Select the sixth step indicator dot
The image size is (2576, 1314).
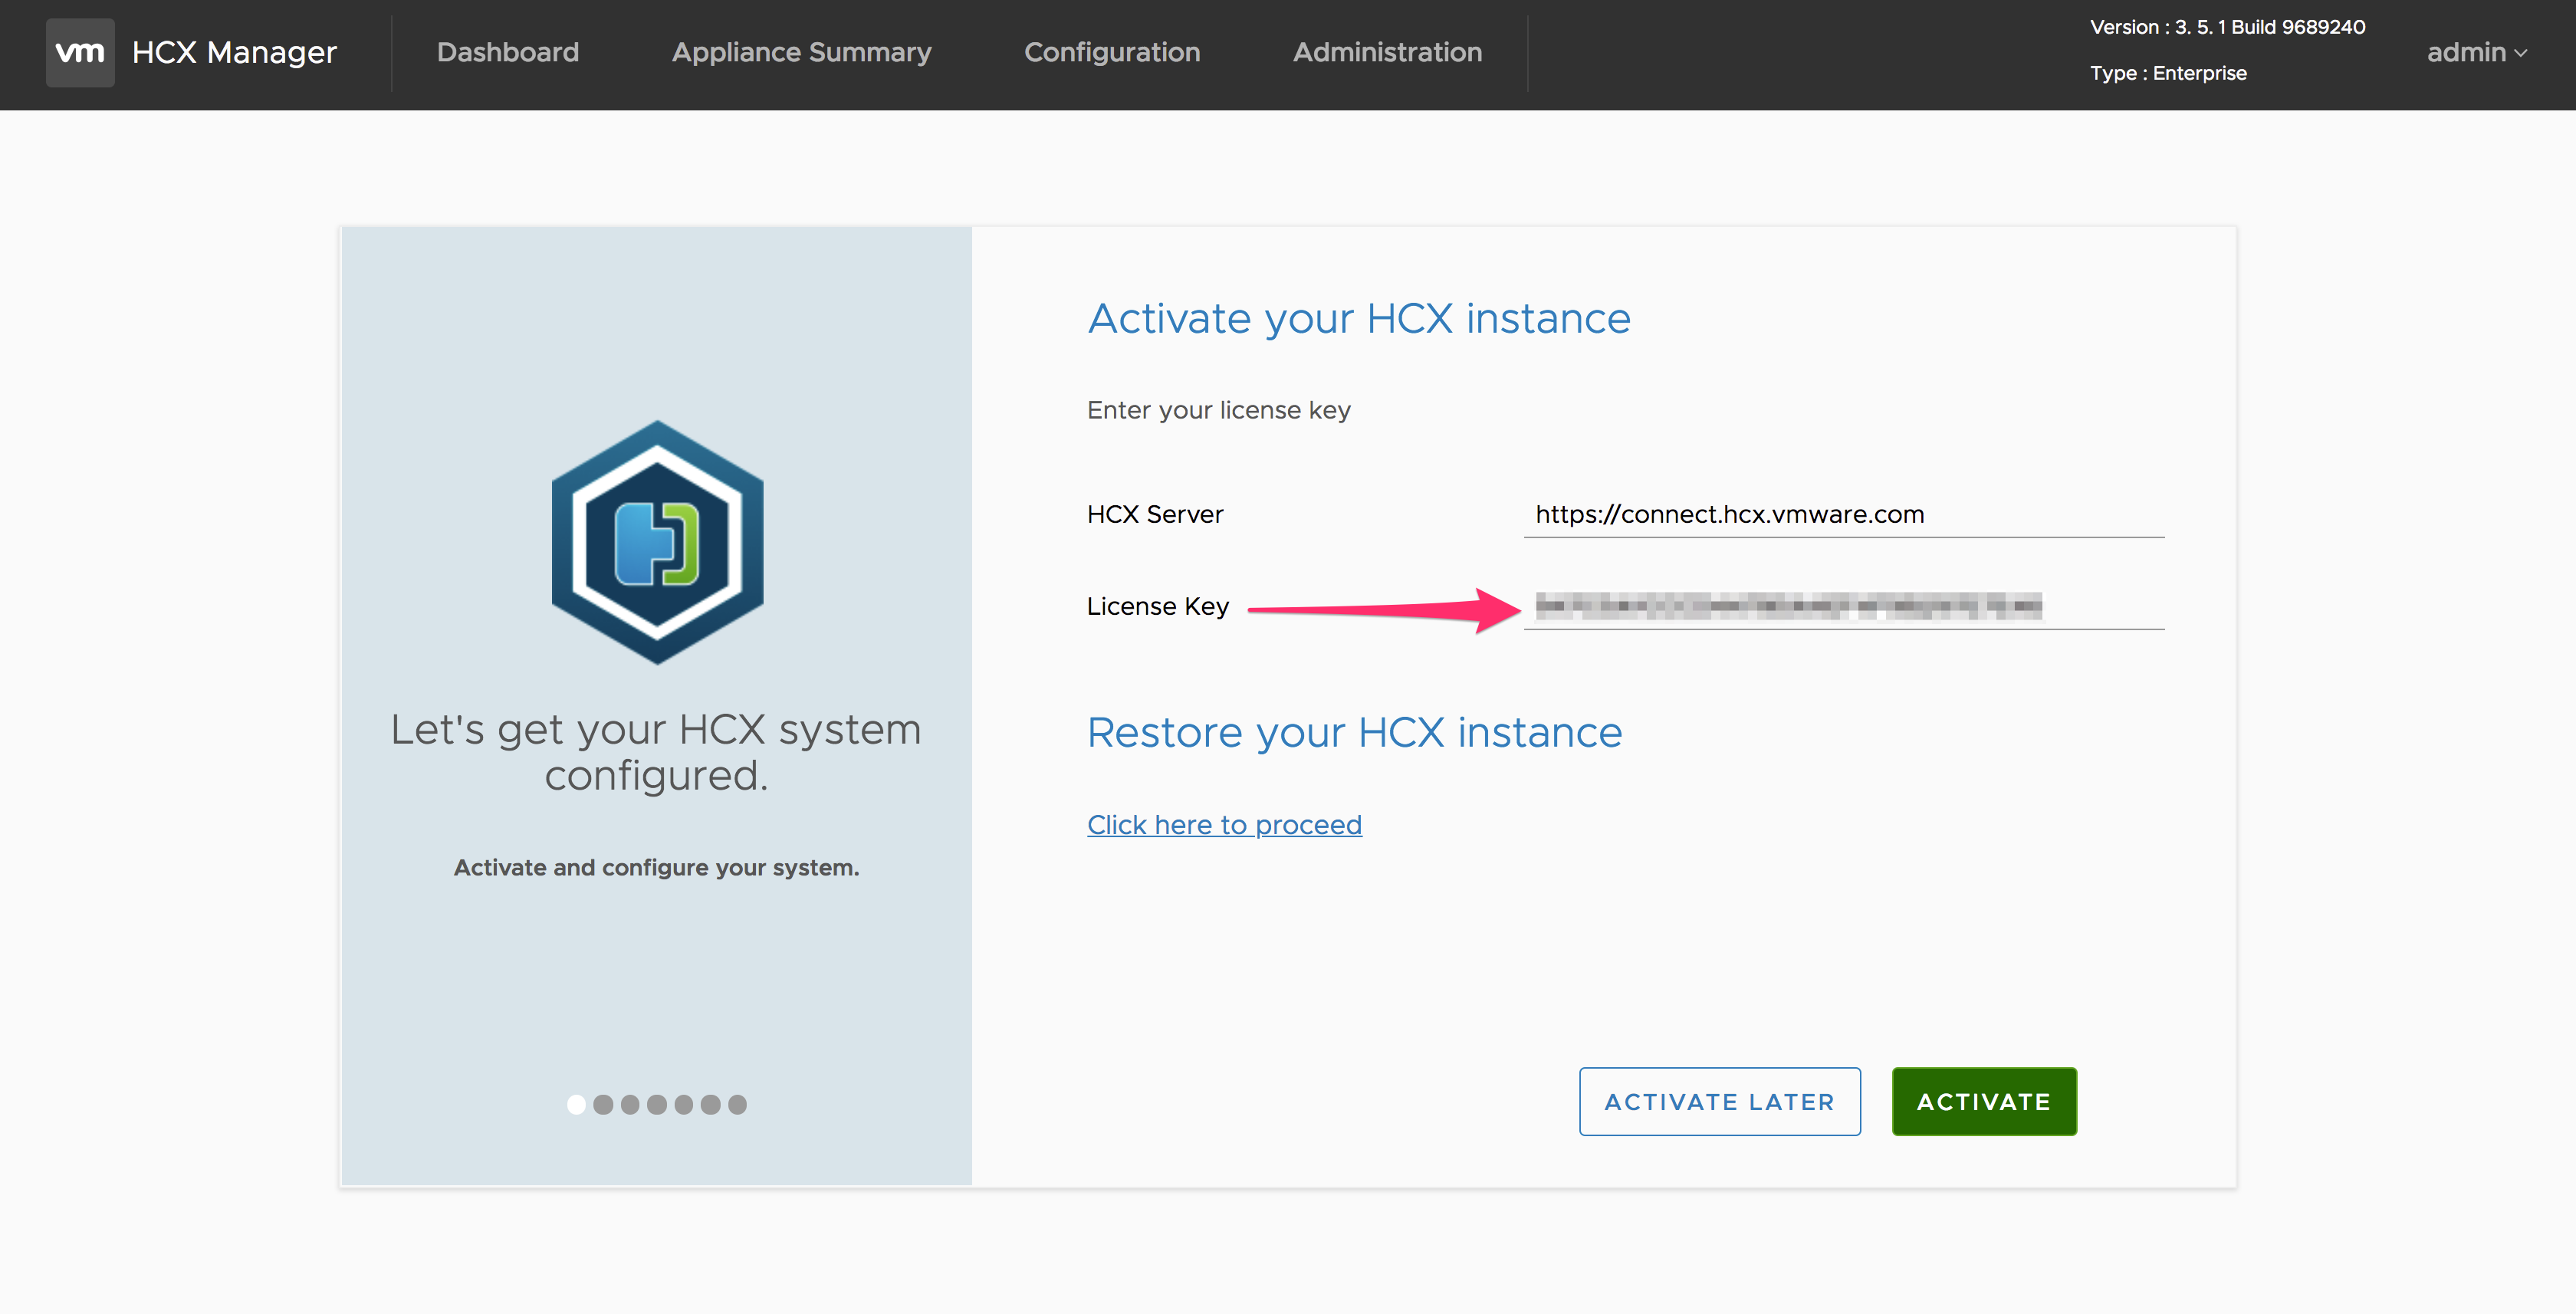click(x=711, y=1104)
